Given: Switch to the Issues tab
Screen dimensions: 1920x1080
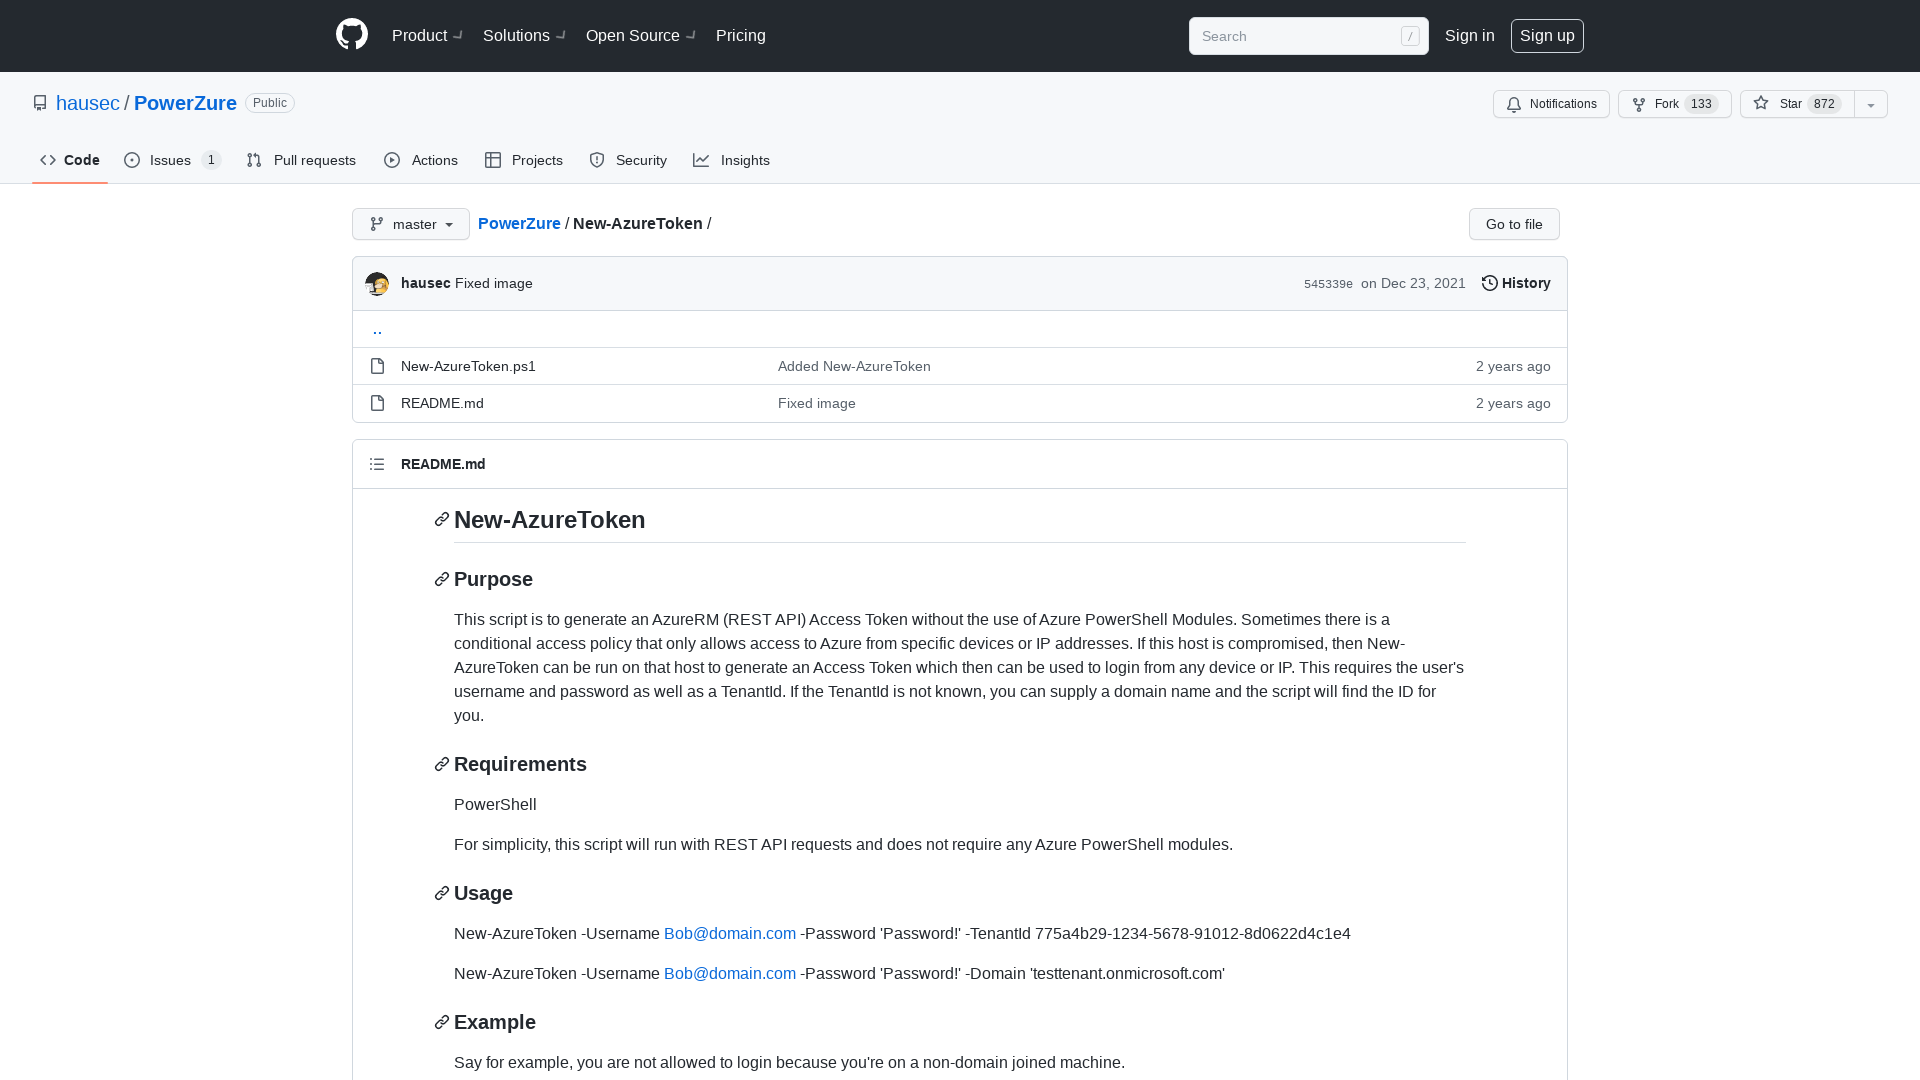Looking at the screenshot, I should click(x=173, y=160).
